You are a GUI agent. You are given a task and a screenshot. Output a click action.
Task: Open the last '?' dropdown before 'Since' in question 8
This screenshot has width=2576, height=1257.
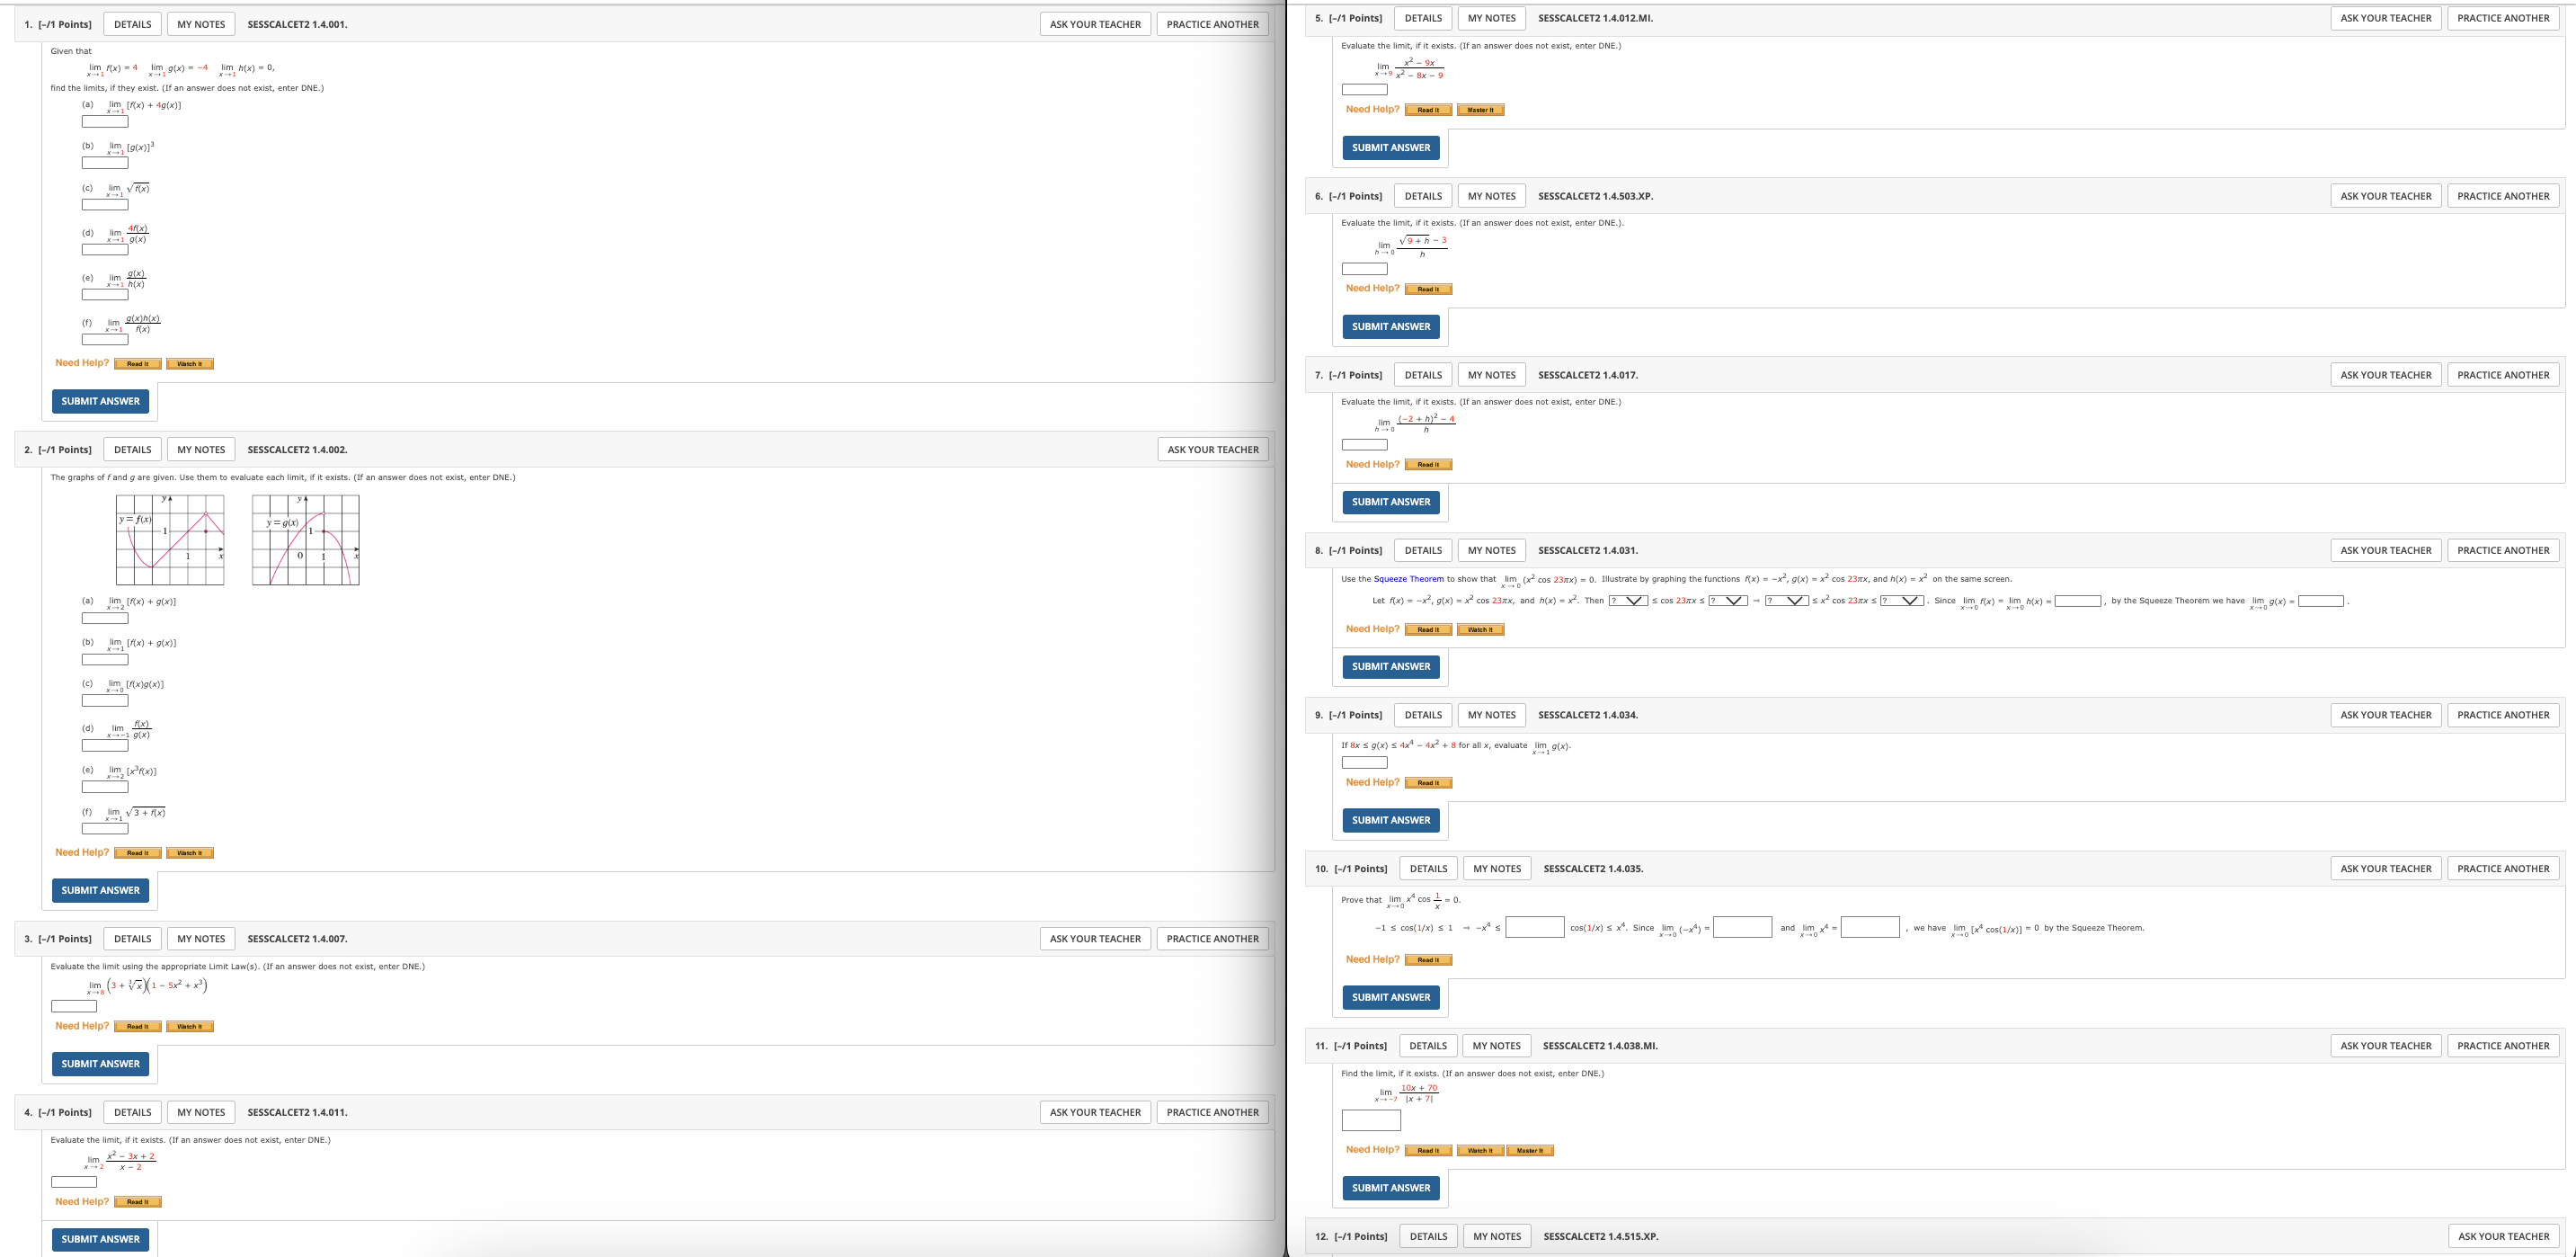[1902, 601]
